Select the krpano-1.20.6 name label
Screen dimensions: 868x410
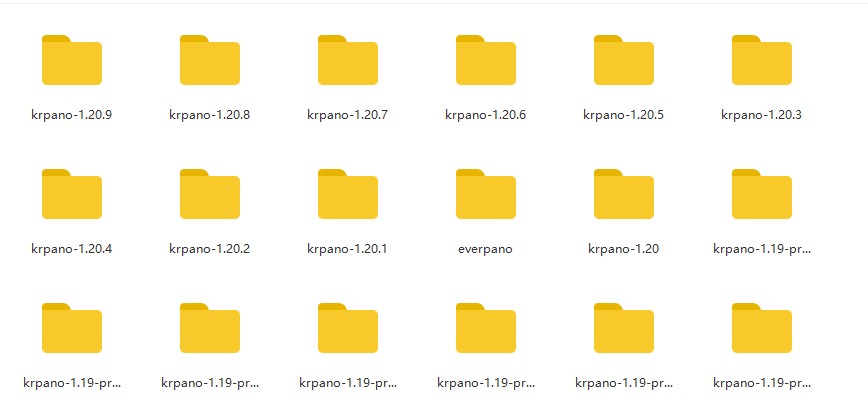click(485, 115)
